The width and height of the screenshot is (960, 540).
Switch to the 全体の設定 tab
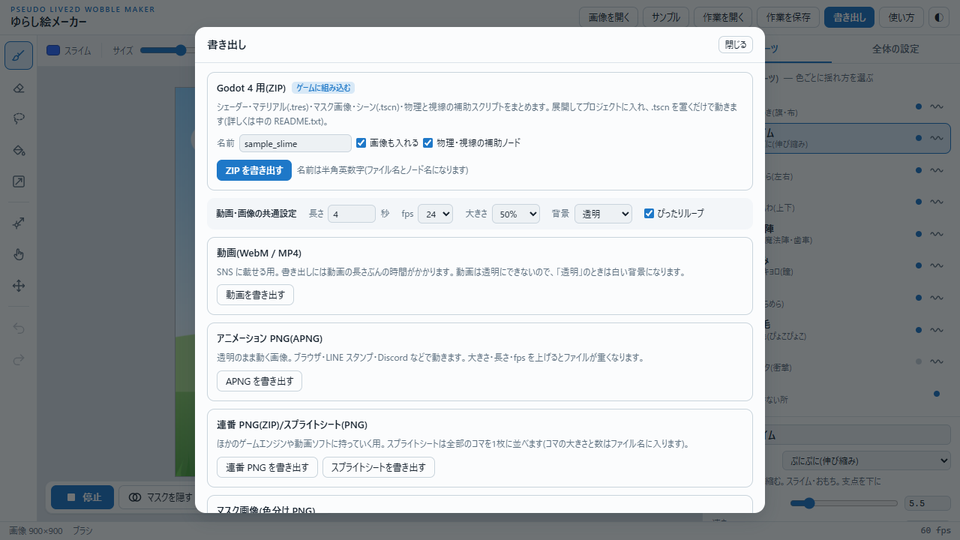(x=895, y=49)
